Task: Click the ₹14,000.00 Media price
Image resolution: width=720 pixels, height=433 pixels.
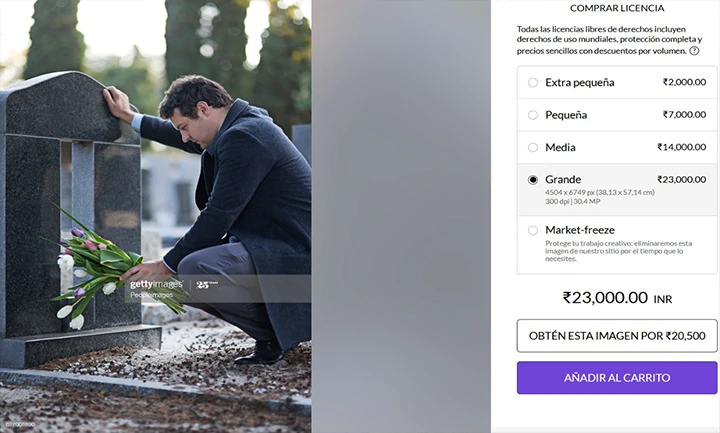Action: (681, 147)
